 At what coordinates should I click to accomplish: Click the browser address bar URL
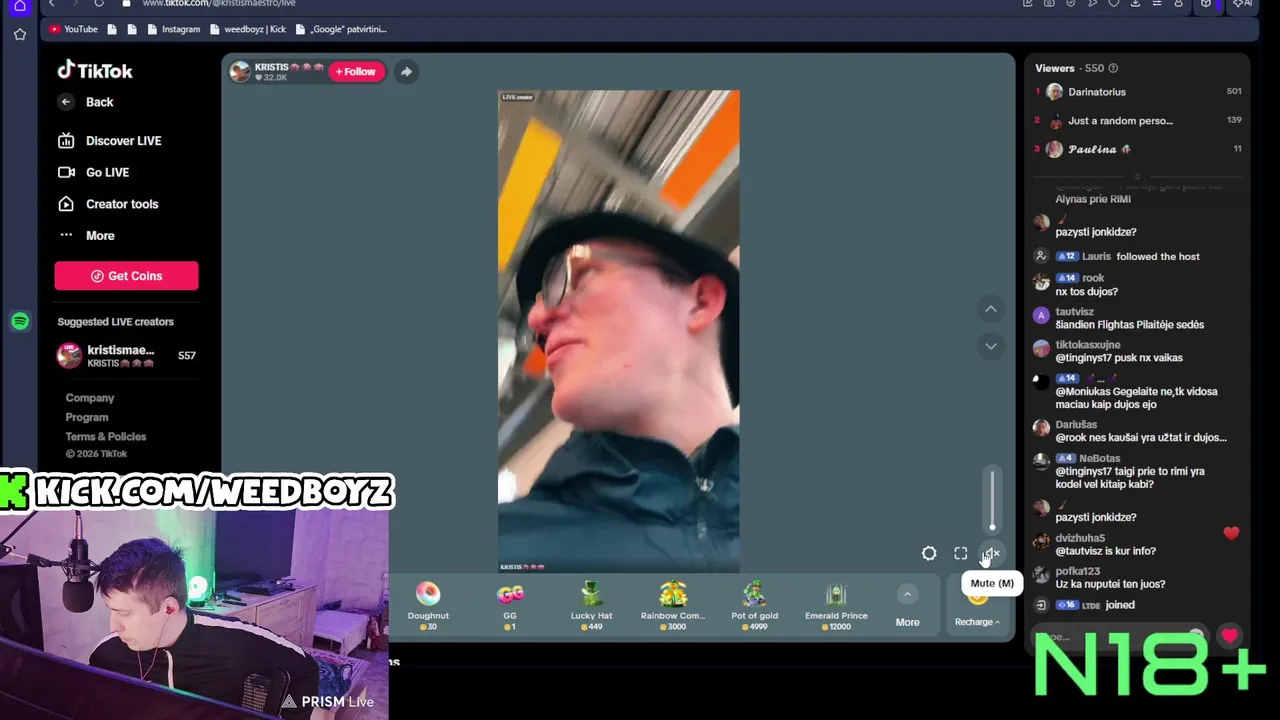coord(219,3)
